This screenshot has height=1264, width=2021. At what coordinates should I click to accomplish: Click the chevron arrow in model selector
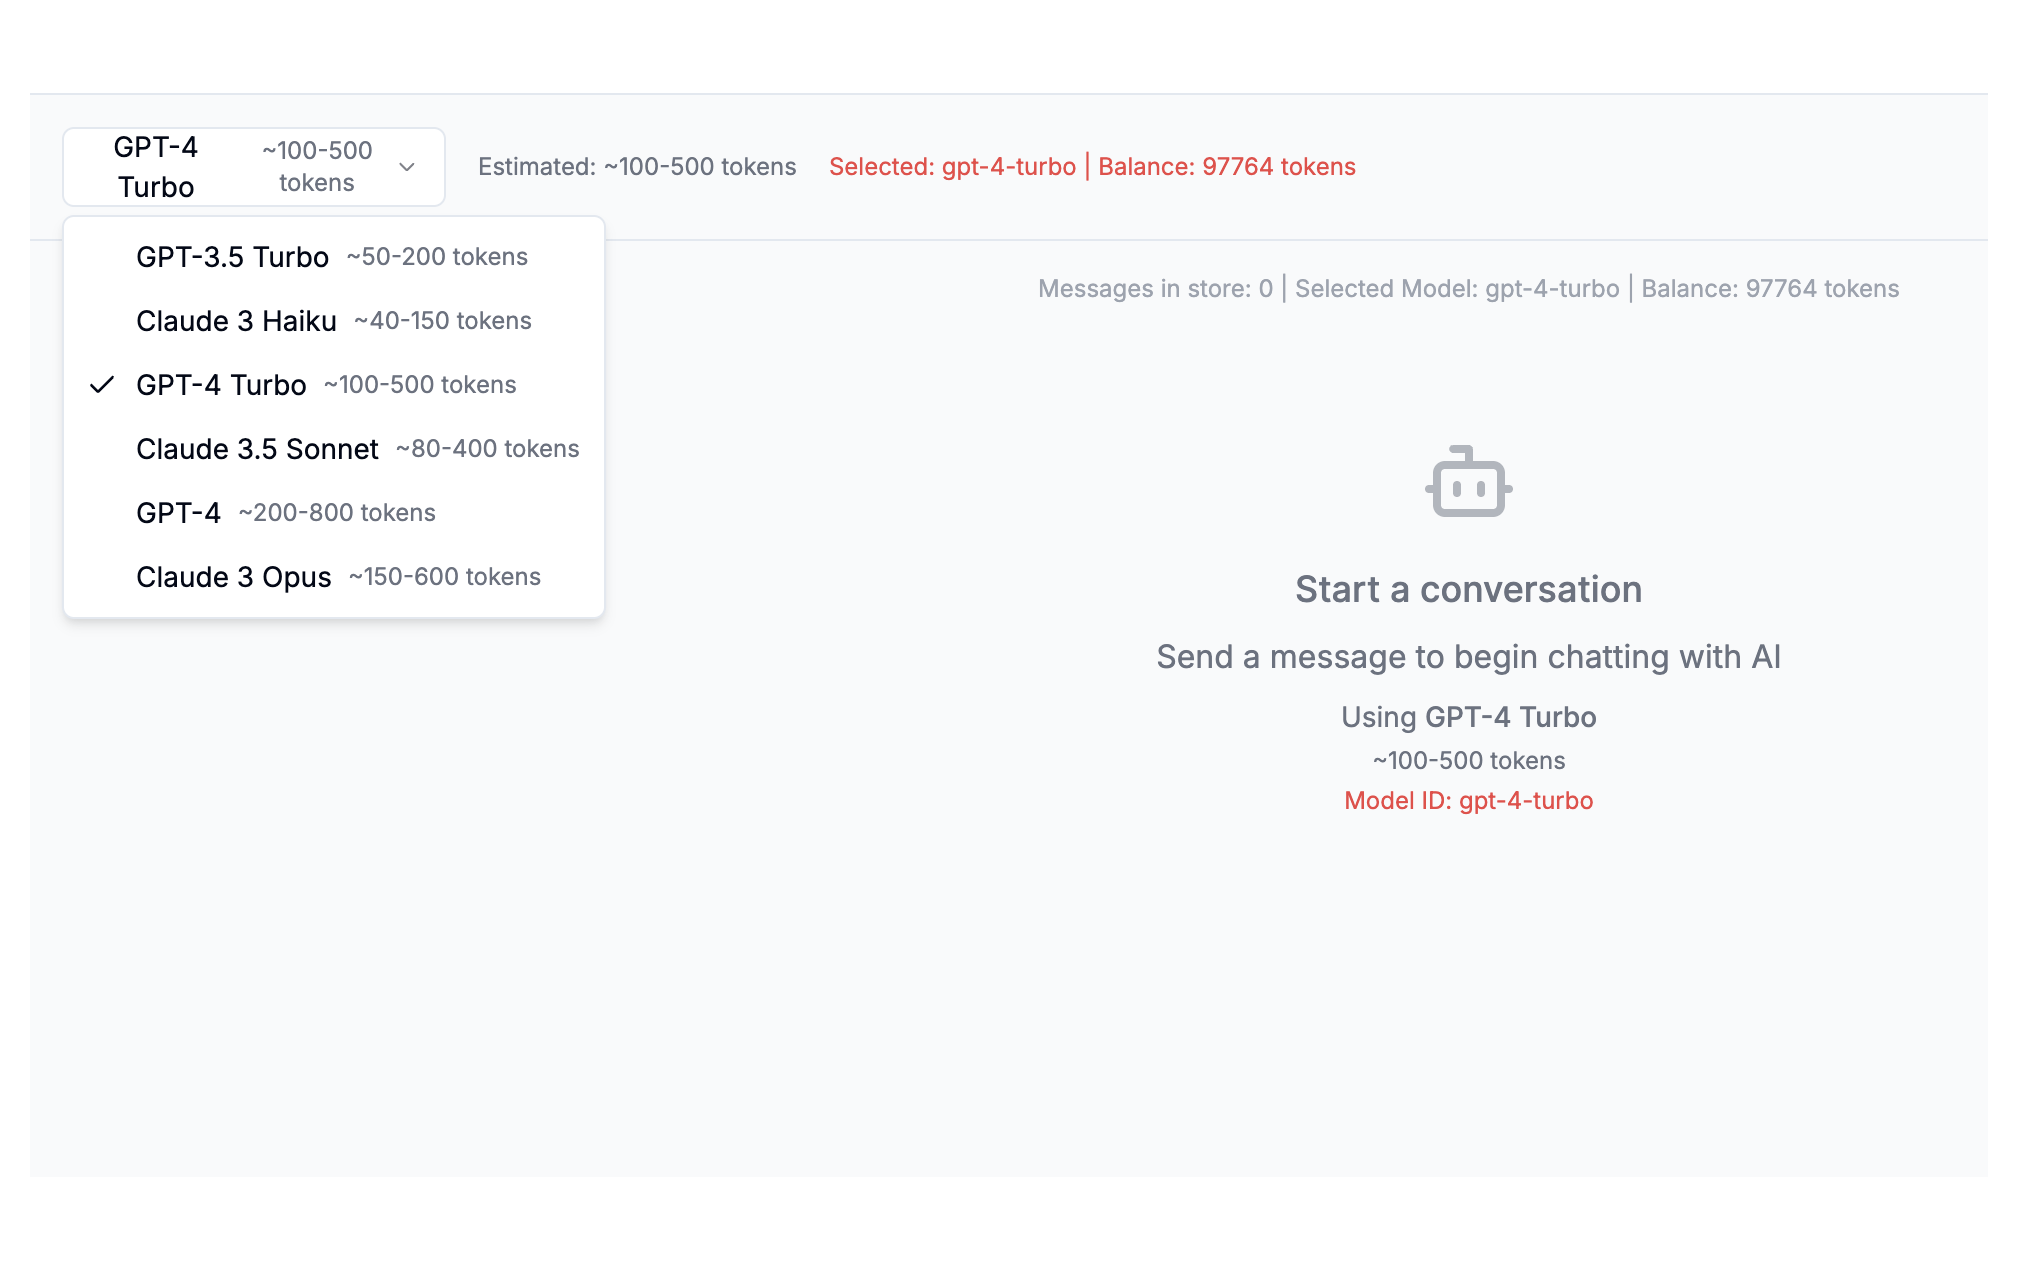(407, 167)
